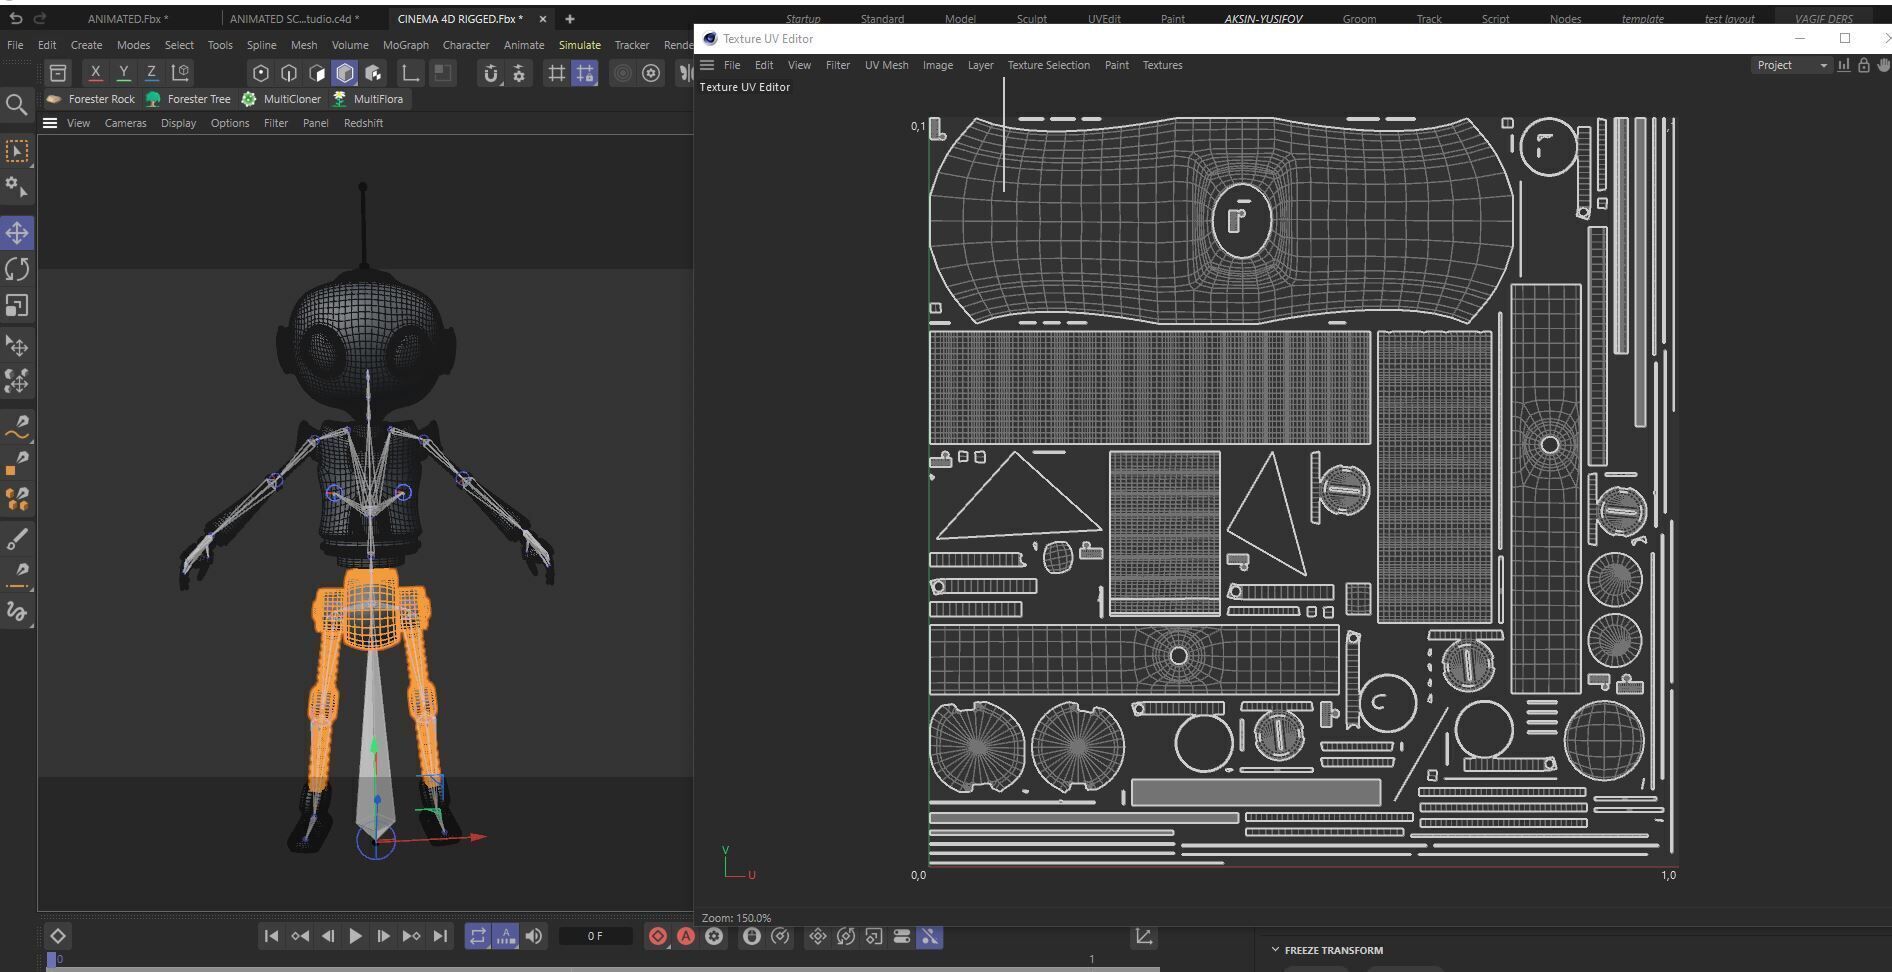Viewport: 1892px width, 972px height.
Task: Open viewport hamburger menu
Action: coord(50,123)
